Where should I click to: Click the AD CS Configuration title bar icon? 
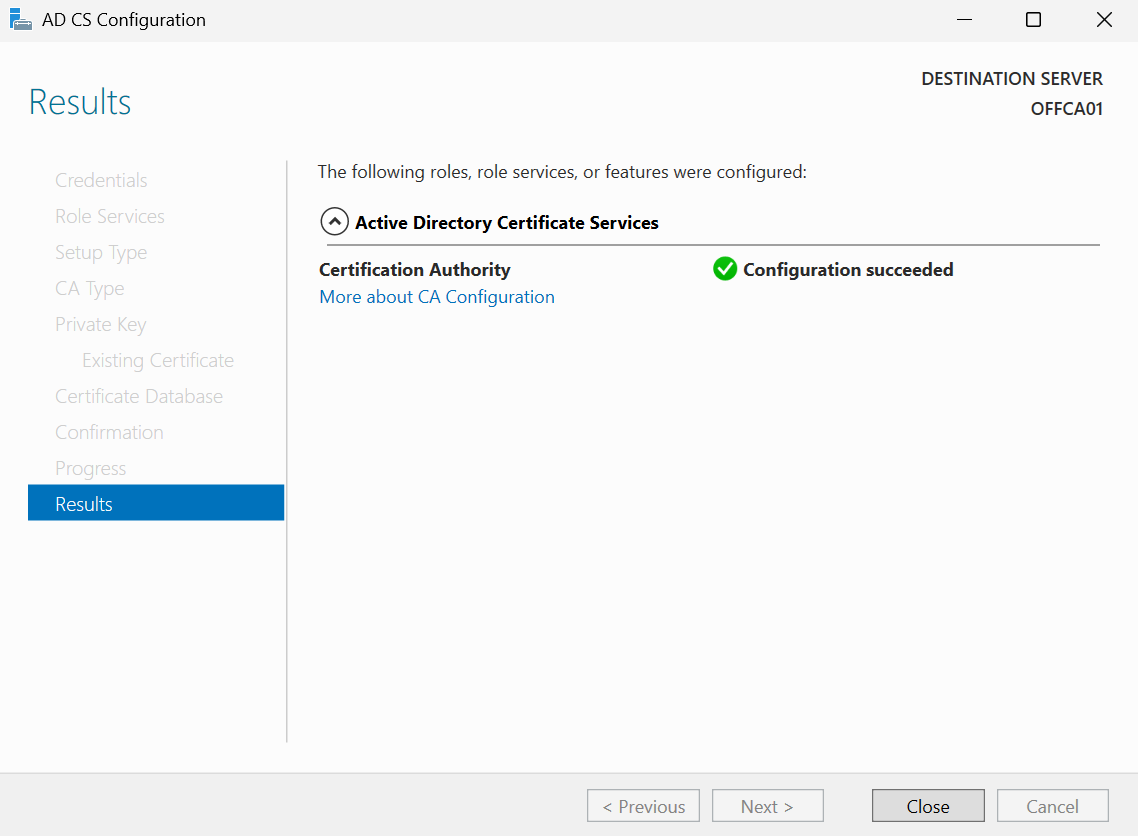coord(20,20)
